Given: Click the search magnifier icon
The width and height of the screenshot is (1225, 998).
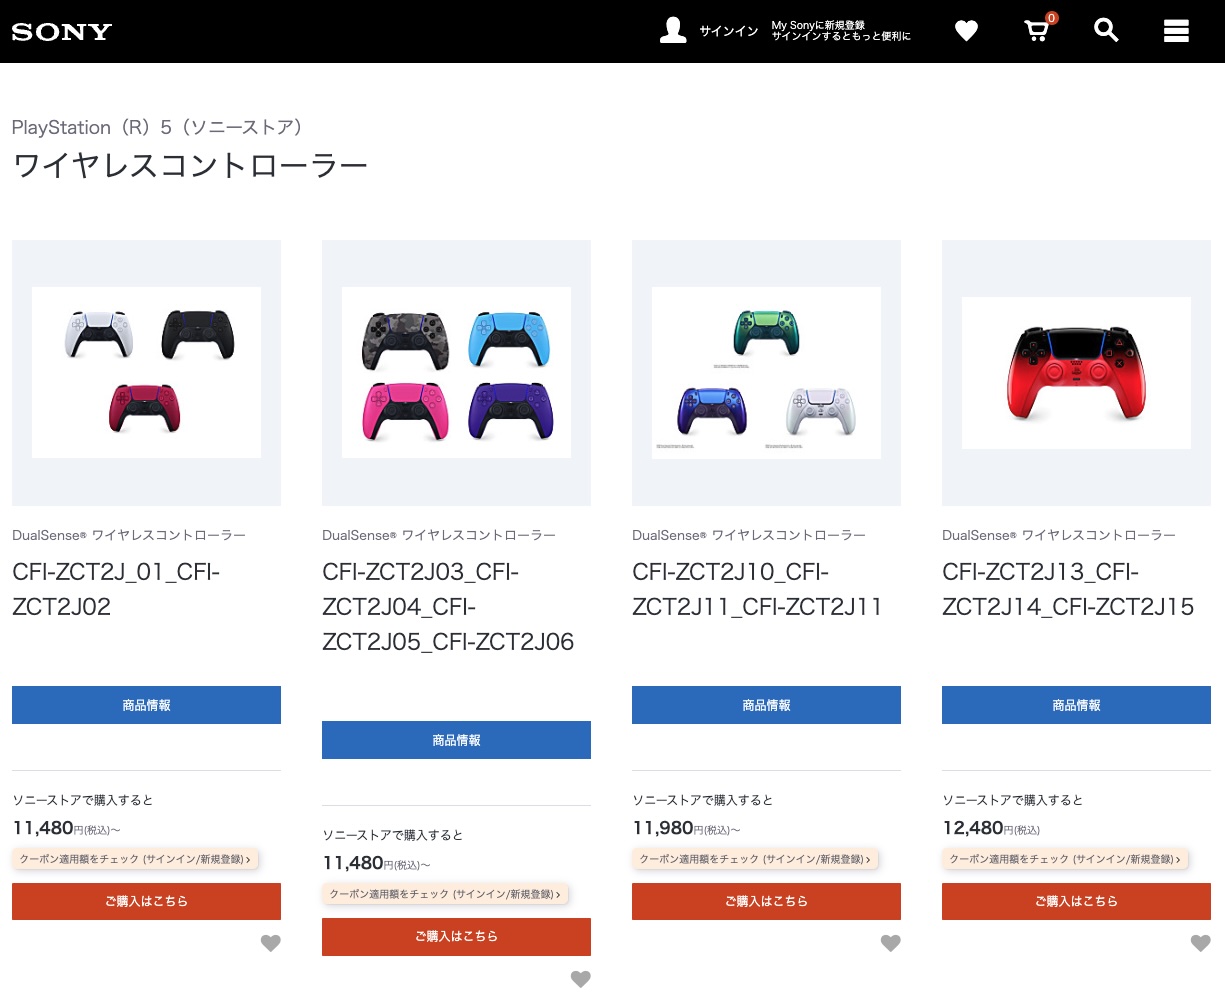Looking at the screenshot, I should 1106,31.
